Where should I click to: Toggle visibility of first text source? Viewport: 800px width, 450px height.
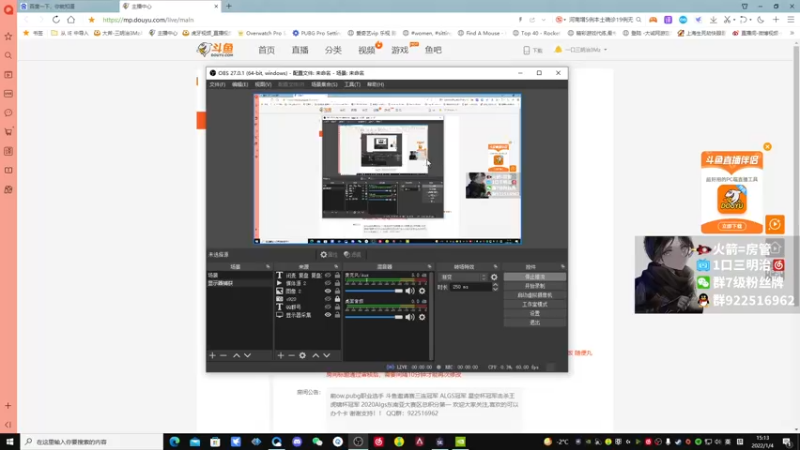click(x=328, y=275)
